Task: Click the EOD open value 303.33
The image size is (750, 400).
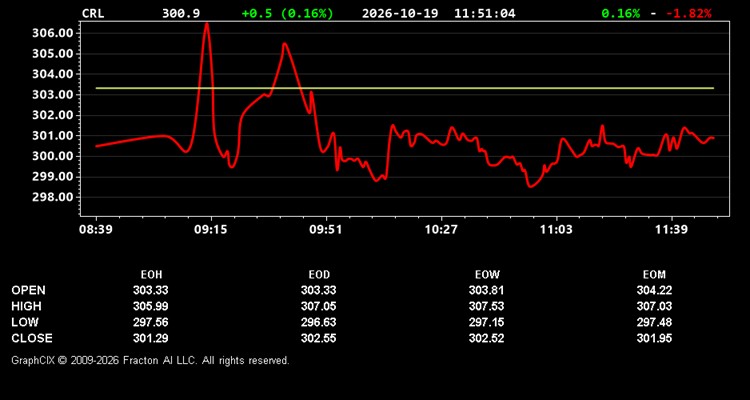Action: coord(319,290)
